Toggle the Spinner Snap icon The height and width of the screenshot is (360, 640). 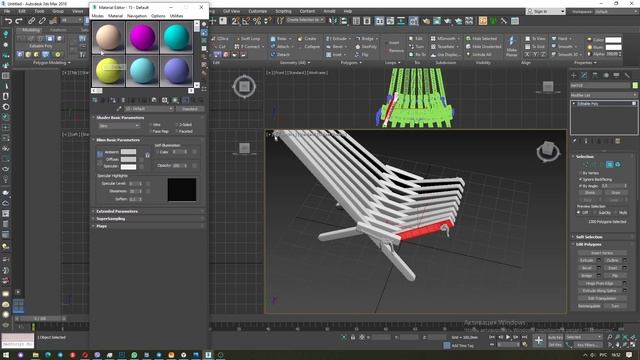click(x=268, y=20)
